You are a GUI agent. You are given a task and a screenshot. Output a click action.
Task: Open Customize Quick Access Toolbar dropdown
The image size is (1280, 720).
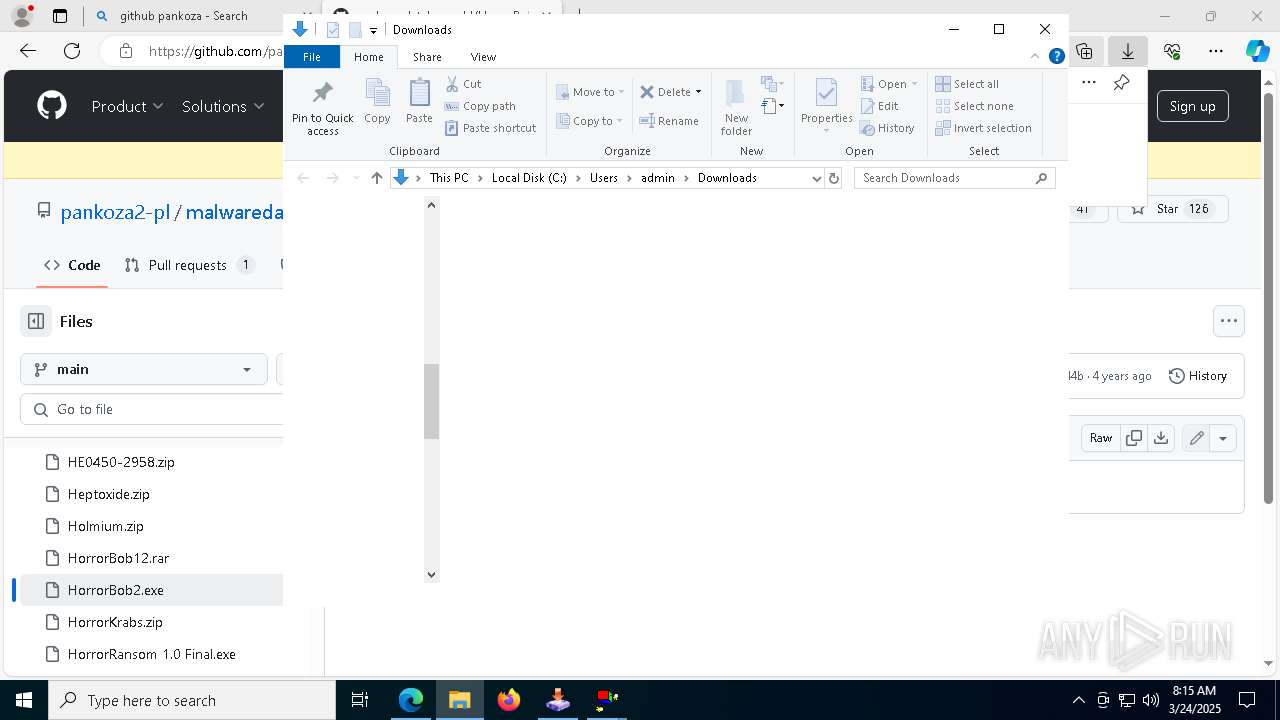click(x=373, y=30)
